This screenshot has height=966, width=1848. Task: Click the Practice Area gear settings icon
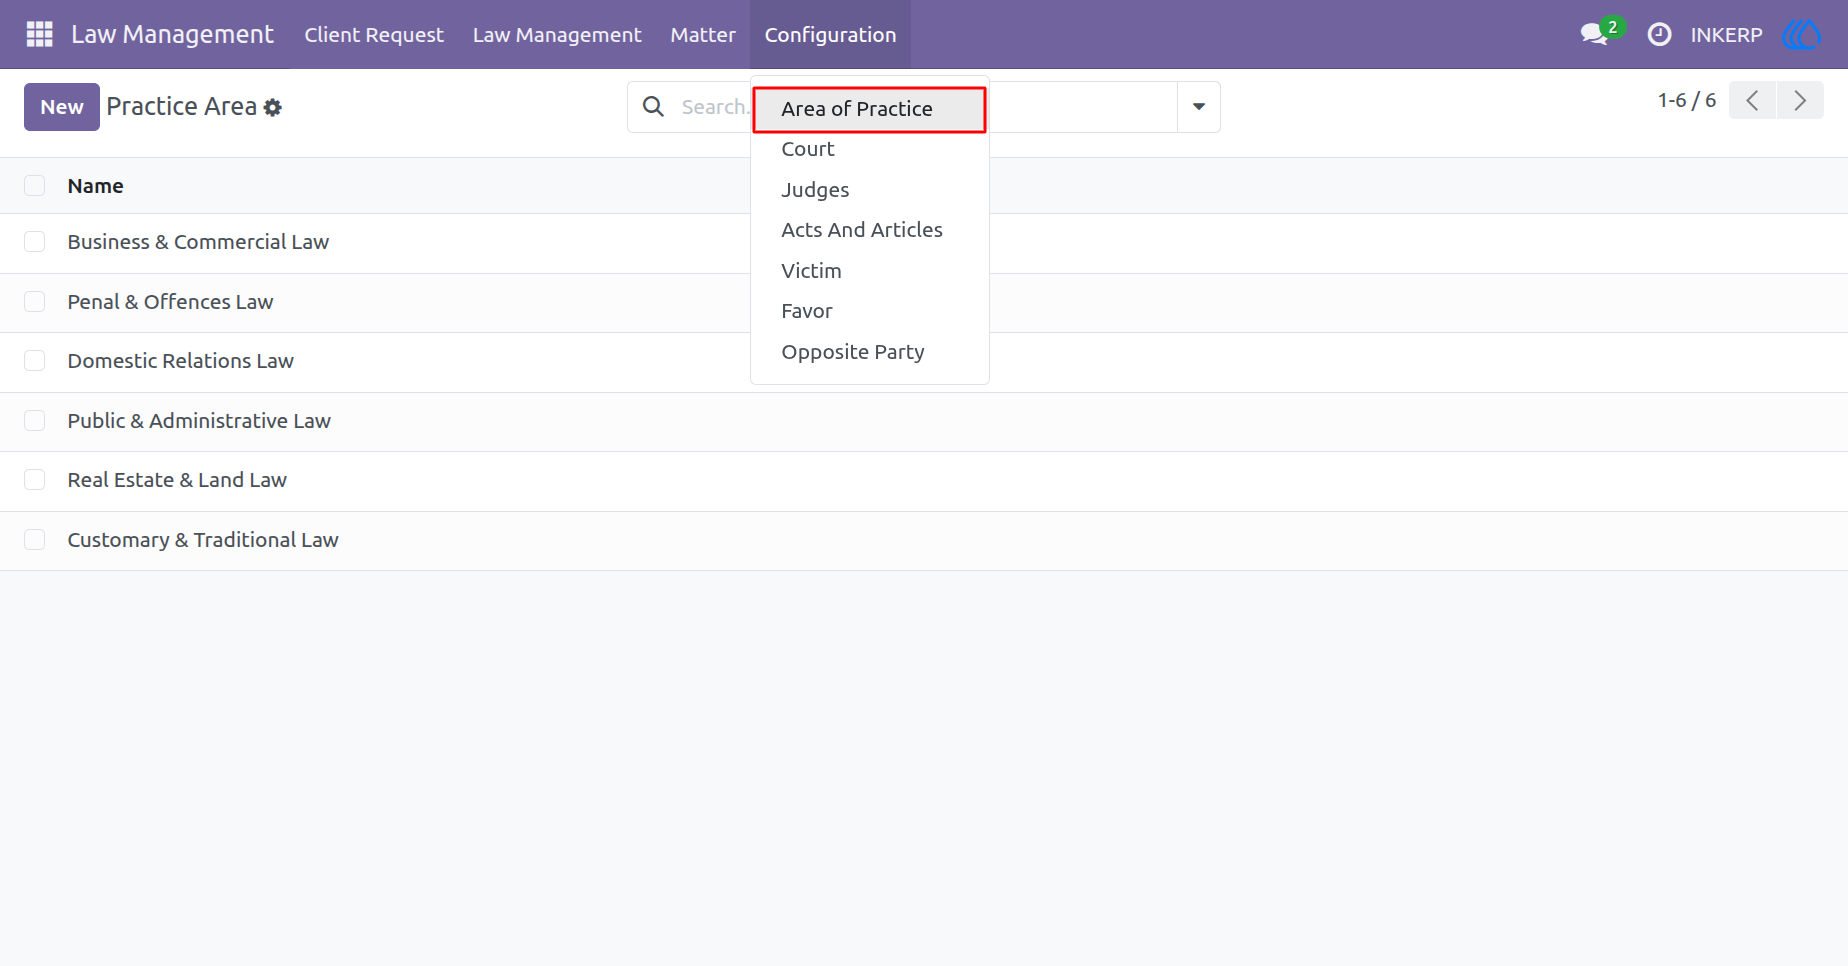[273, 107]
